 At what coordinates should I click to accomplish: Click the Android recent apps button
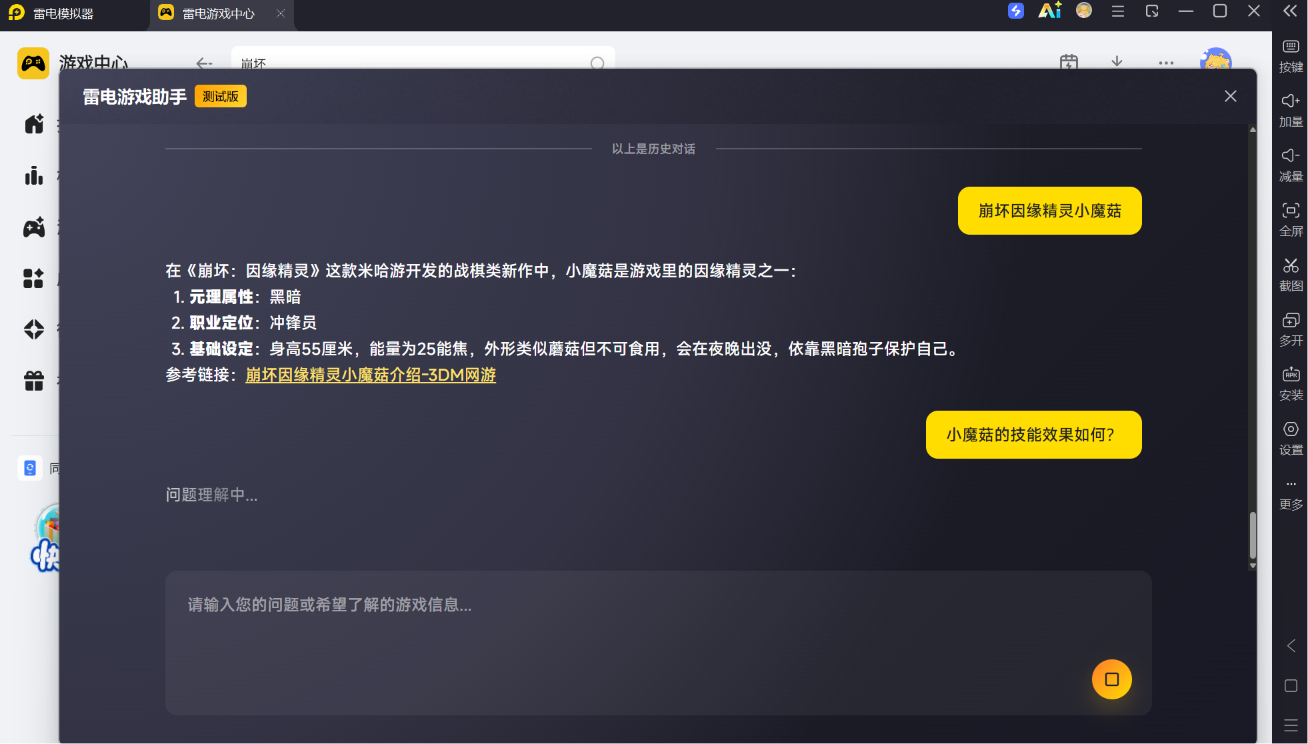click(1291, 725)
